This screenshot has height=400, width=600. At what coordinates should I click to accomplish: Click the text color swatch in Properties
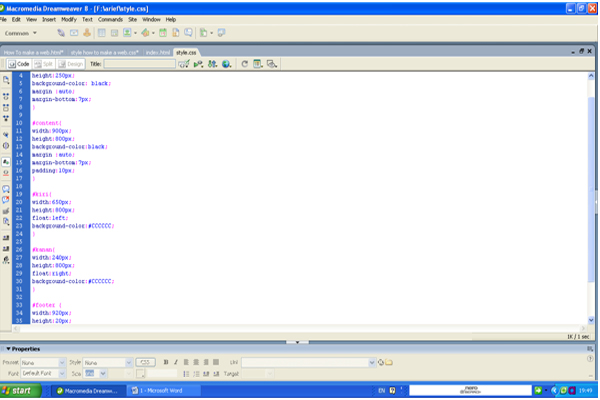[141, 373]
